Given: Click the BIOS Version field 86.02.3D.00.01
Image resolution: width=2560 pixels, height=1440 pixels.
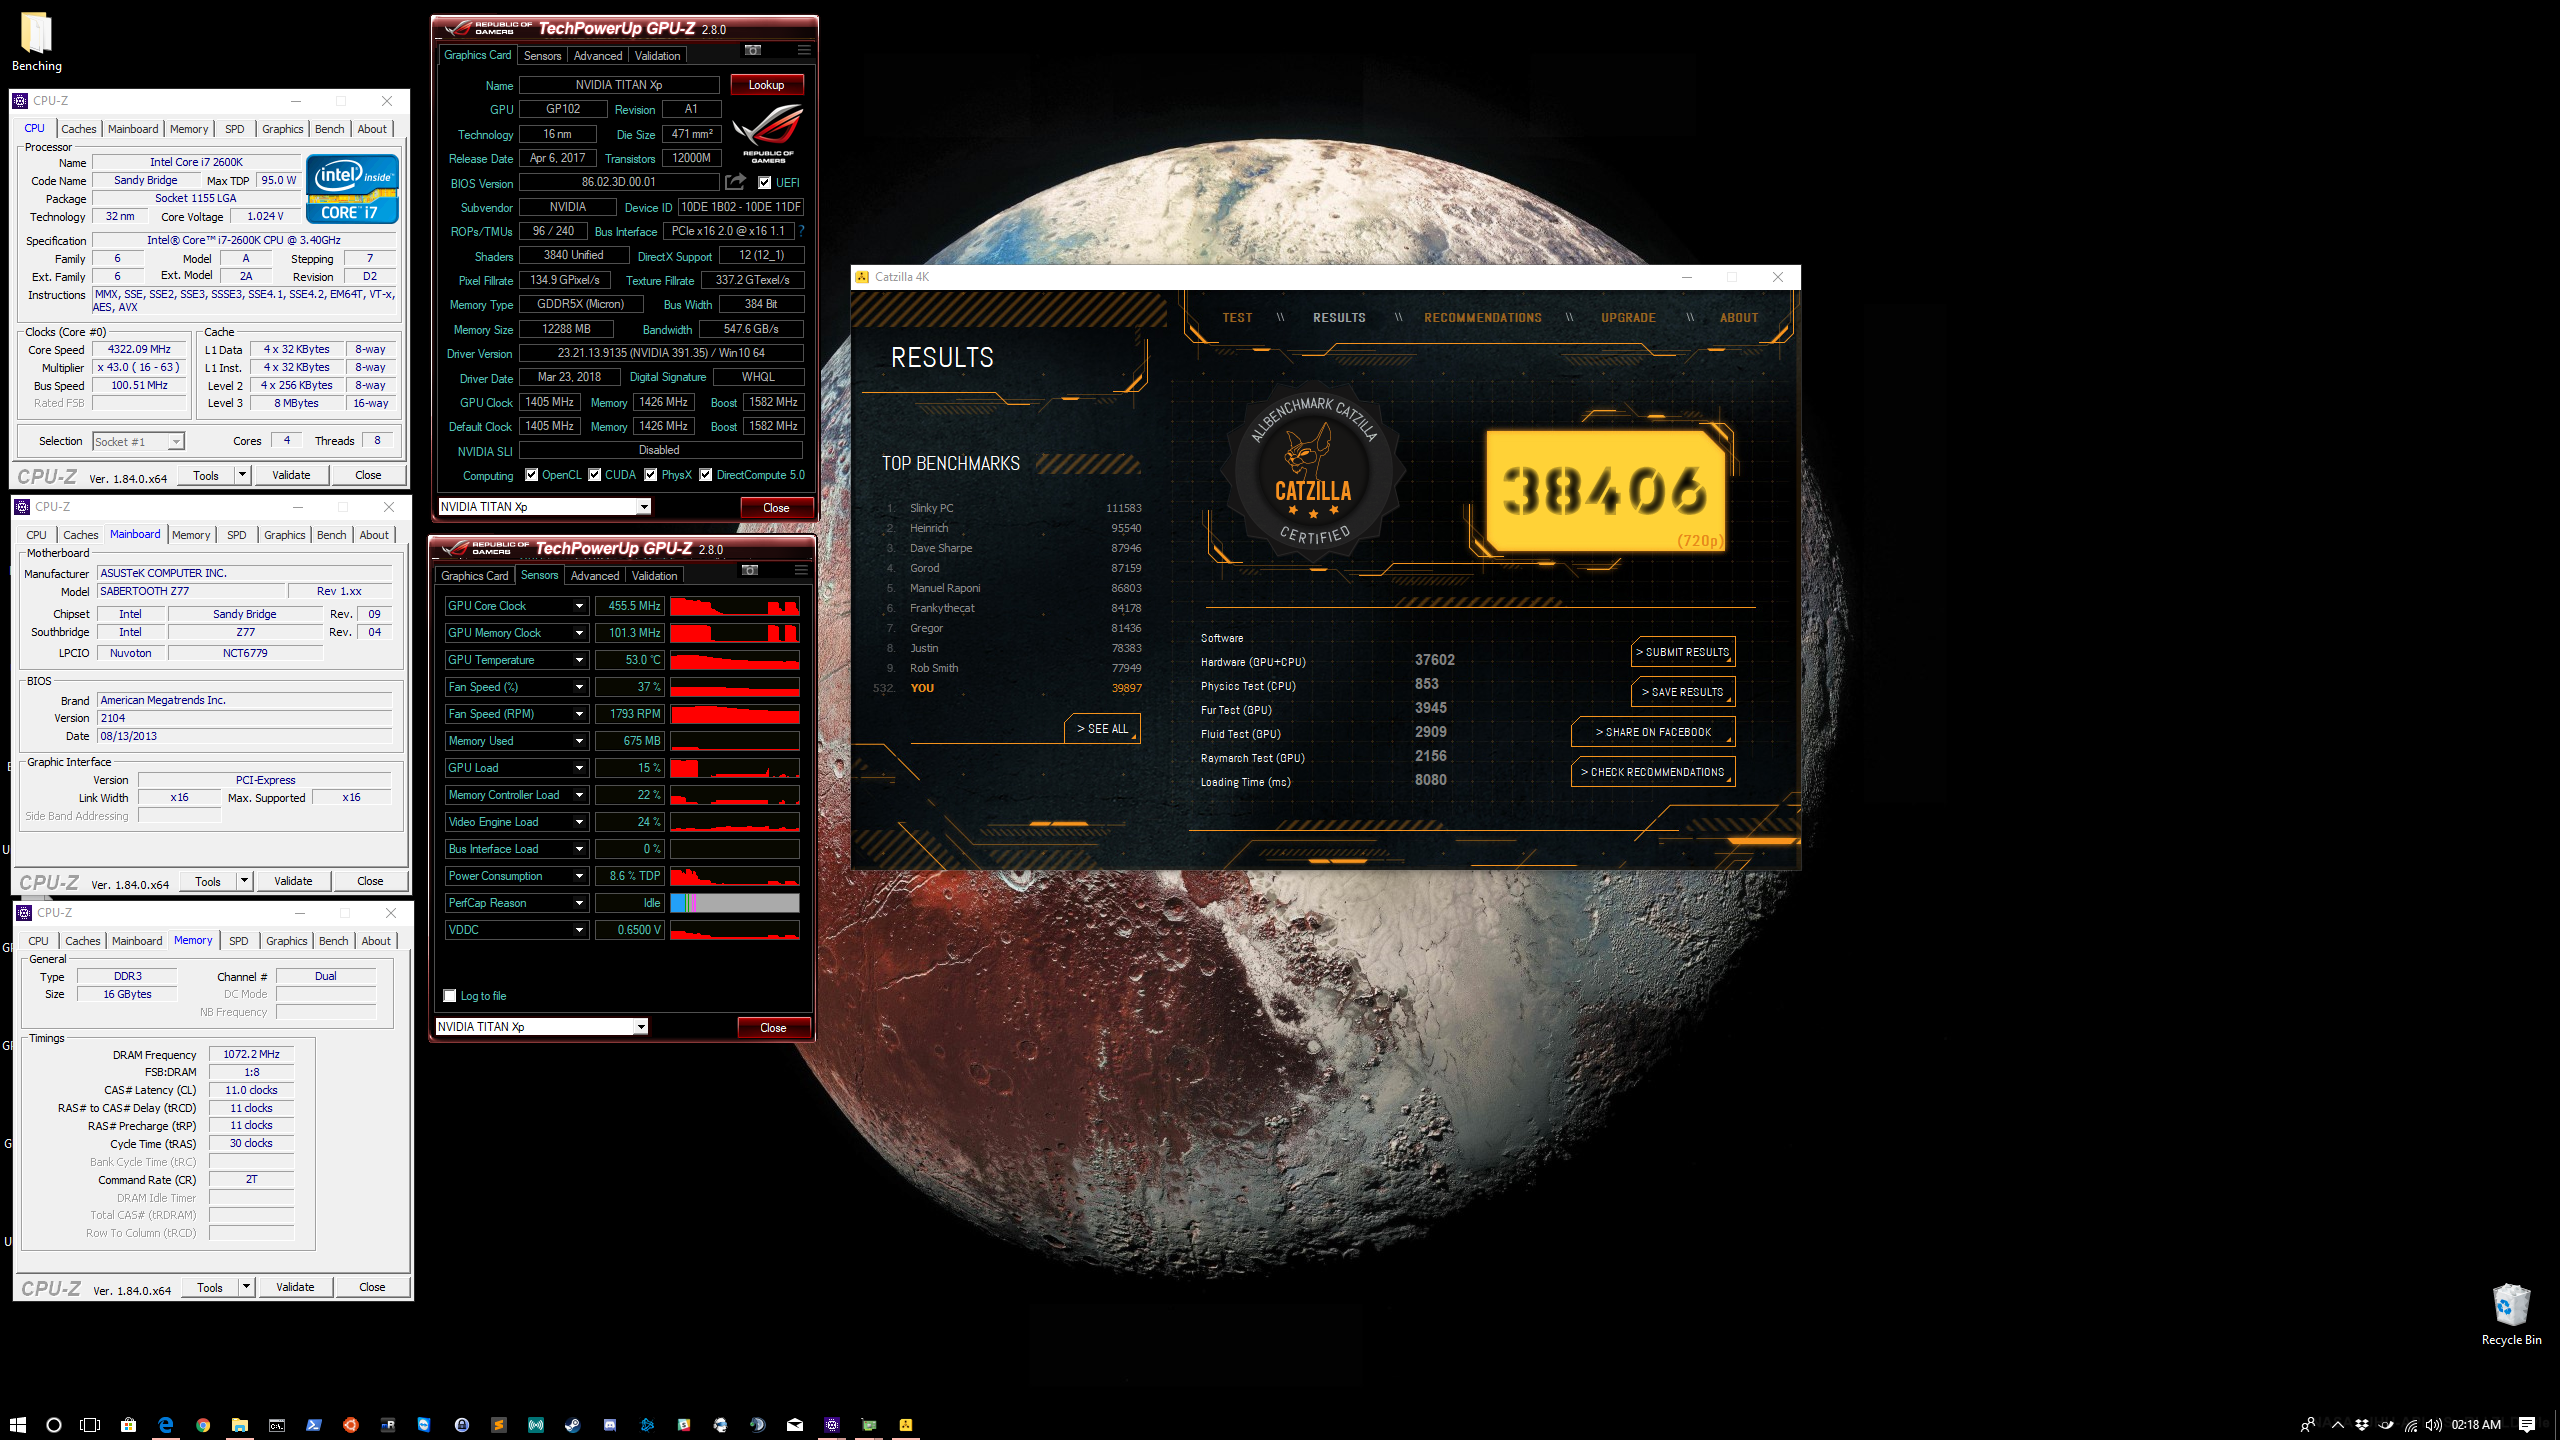Looking at the screenshot, I should click(x=619, y=182).
